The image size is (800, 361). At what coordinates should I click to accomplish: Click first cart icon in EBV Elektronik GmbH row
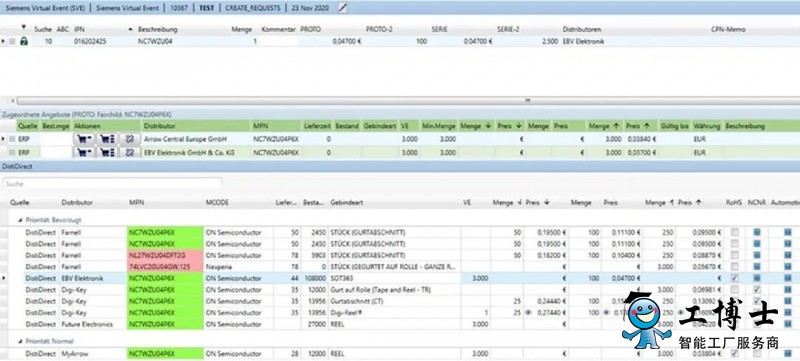tap(84, 152)
